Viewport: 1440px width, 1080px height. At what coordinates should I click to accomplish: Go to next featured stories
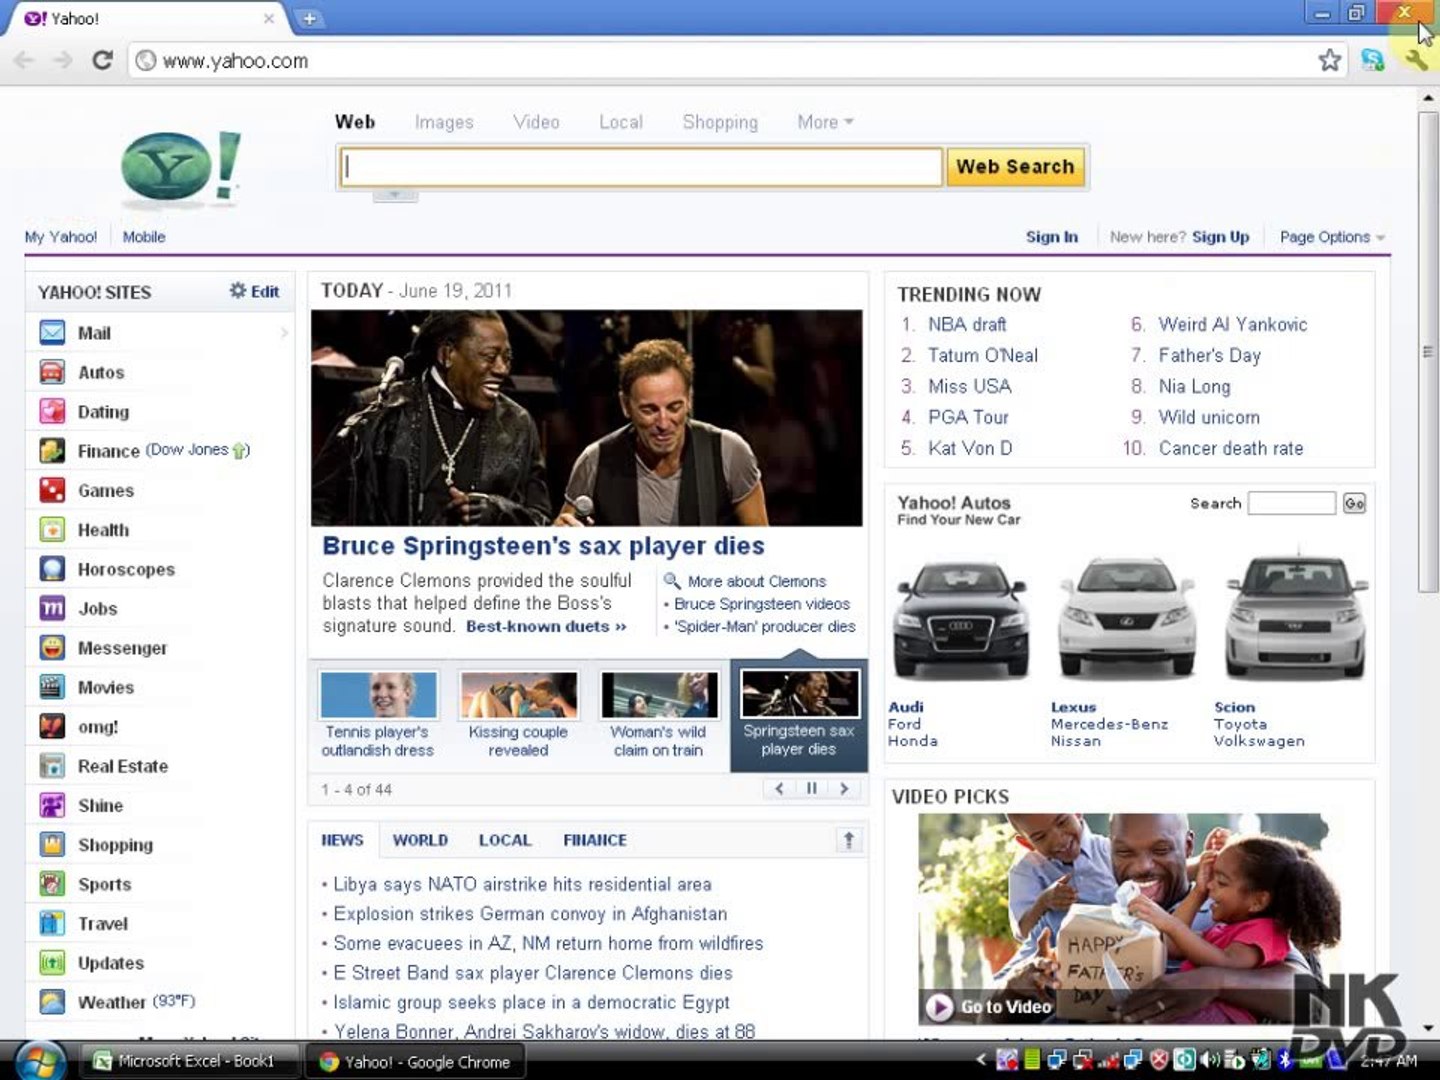(x=844, y=788)
